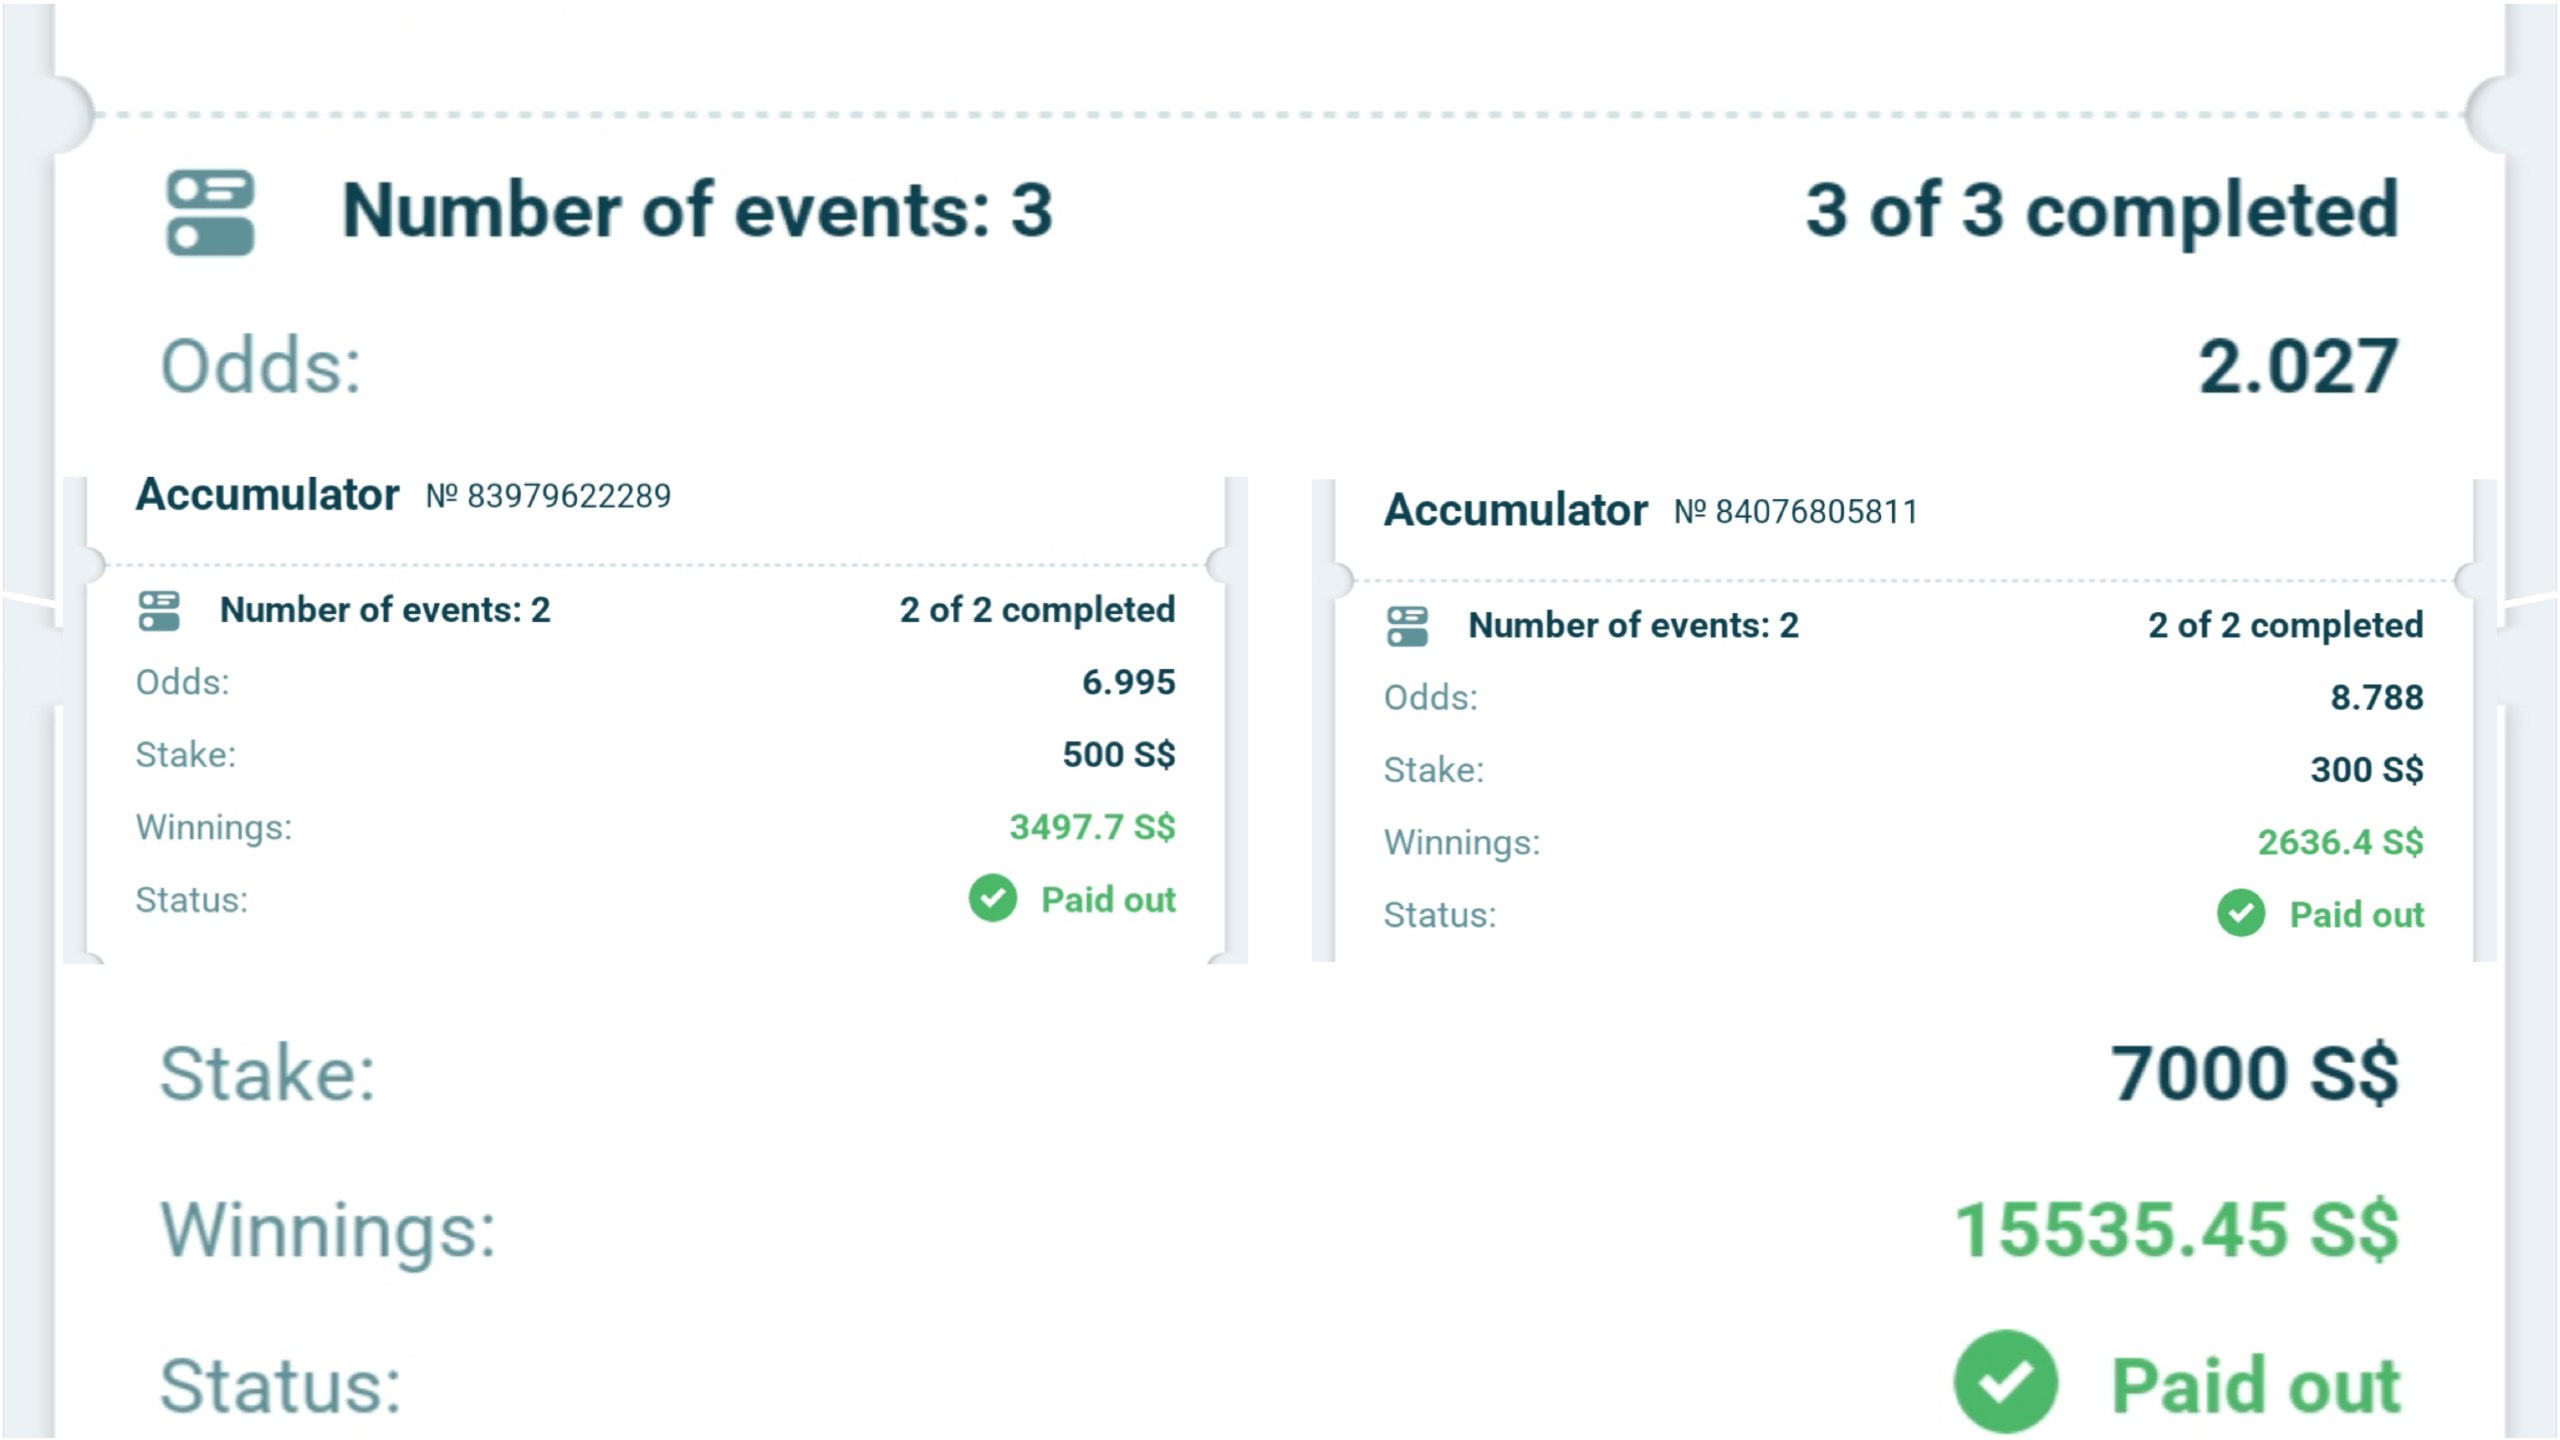Click the events icon in accumulator 84076805811
Viewport: 2560px width, 1440px height.
[x=1407, y=627]
